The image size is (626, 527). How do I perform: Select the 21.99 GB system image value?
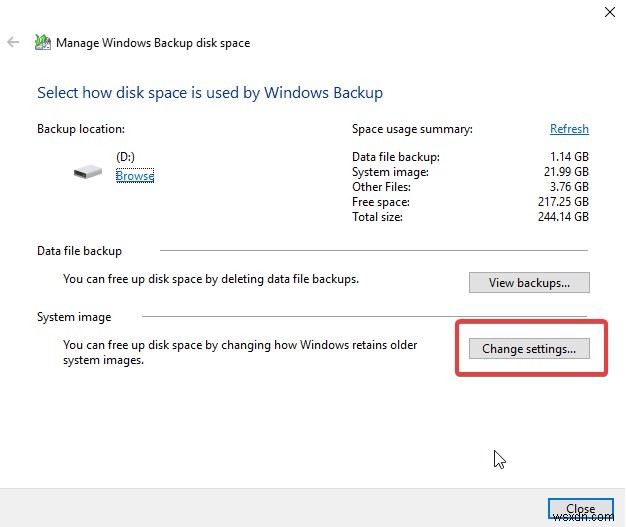[x=566, y=172]
